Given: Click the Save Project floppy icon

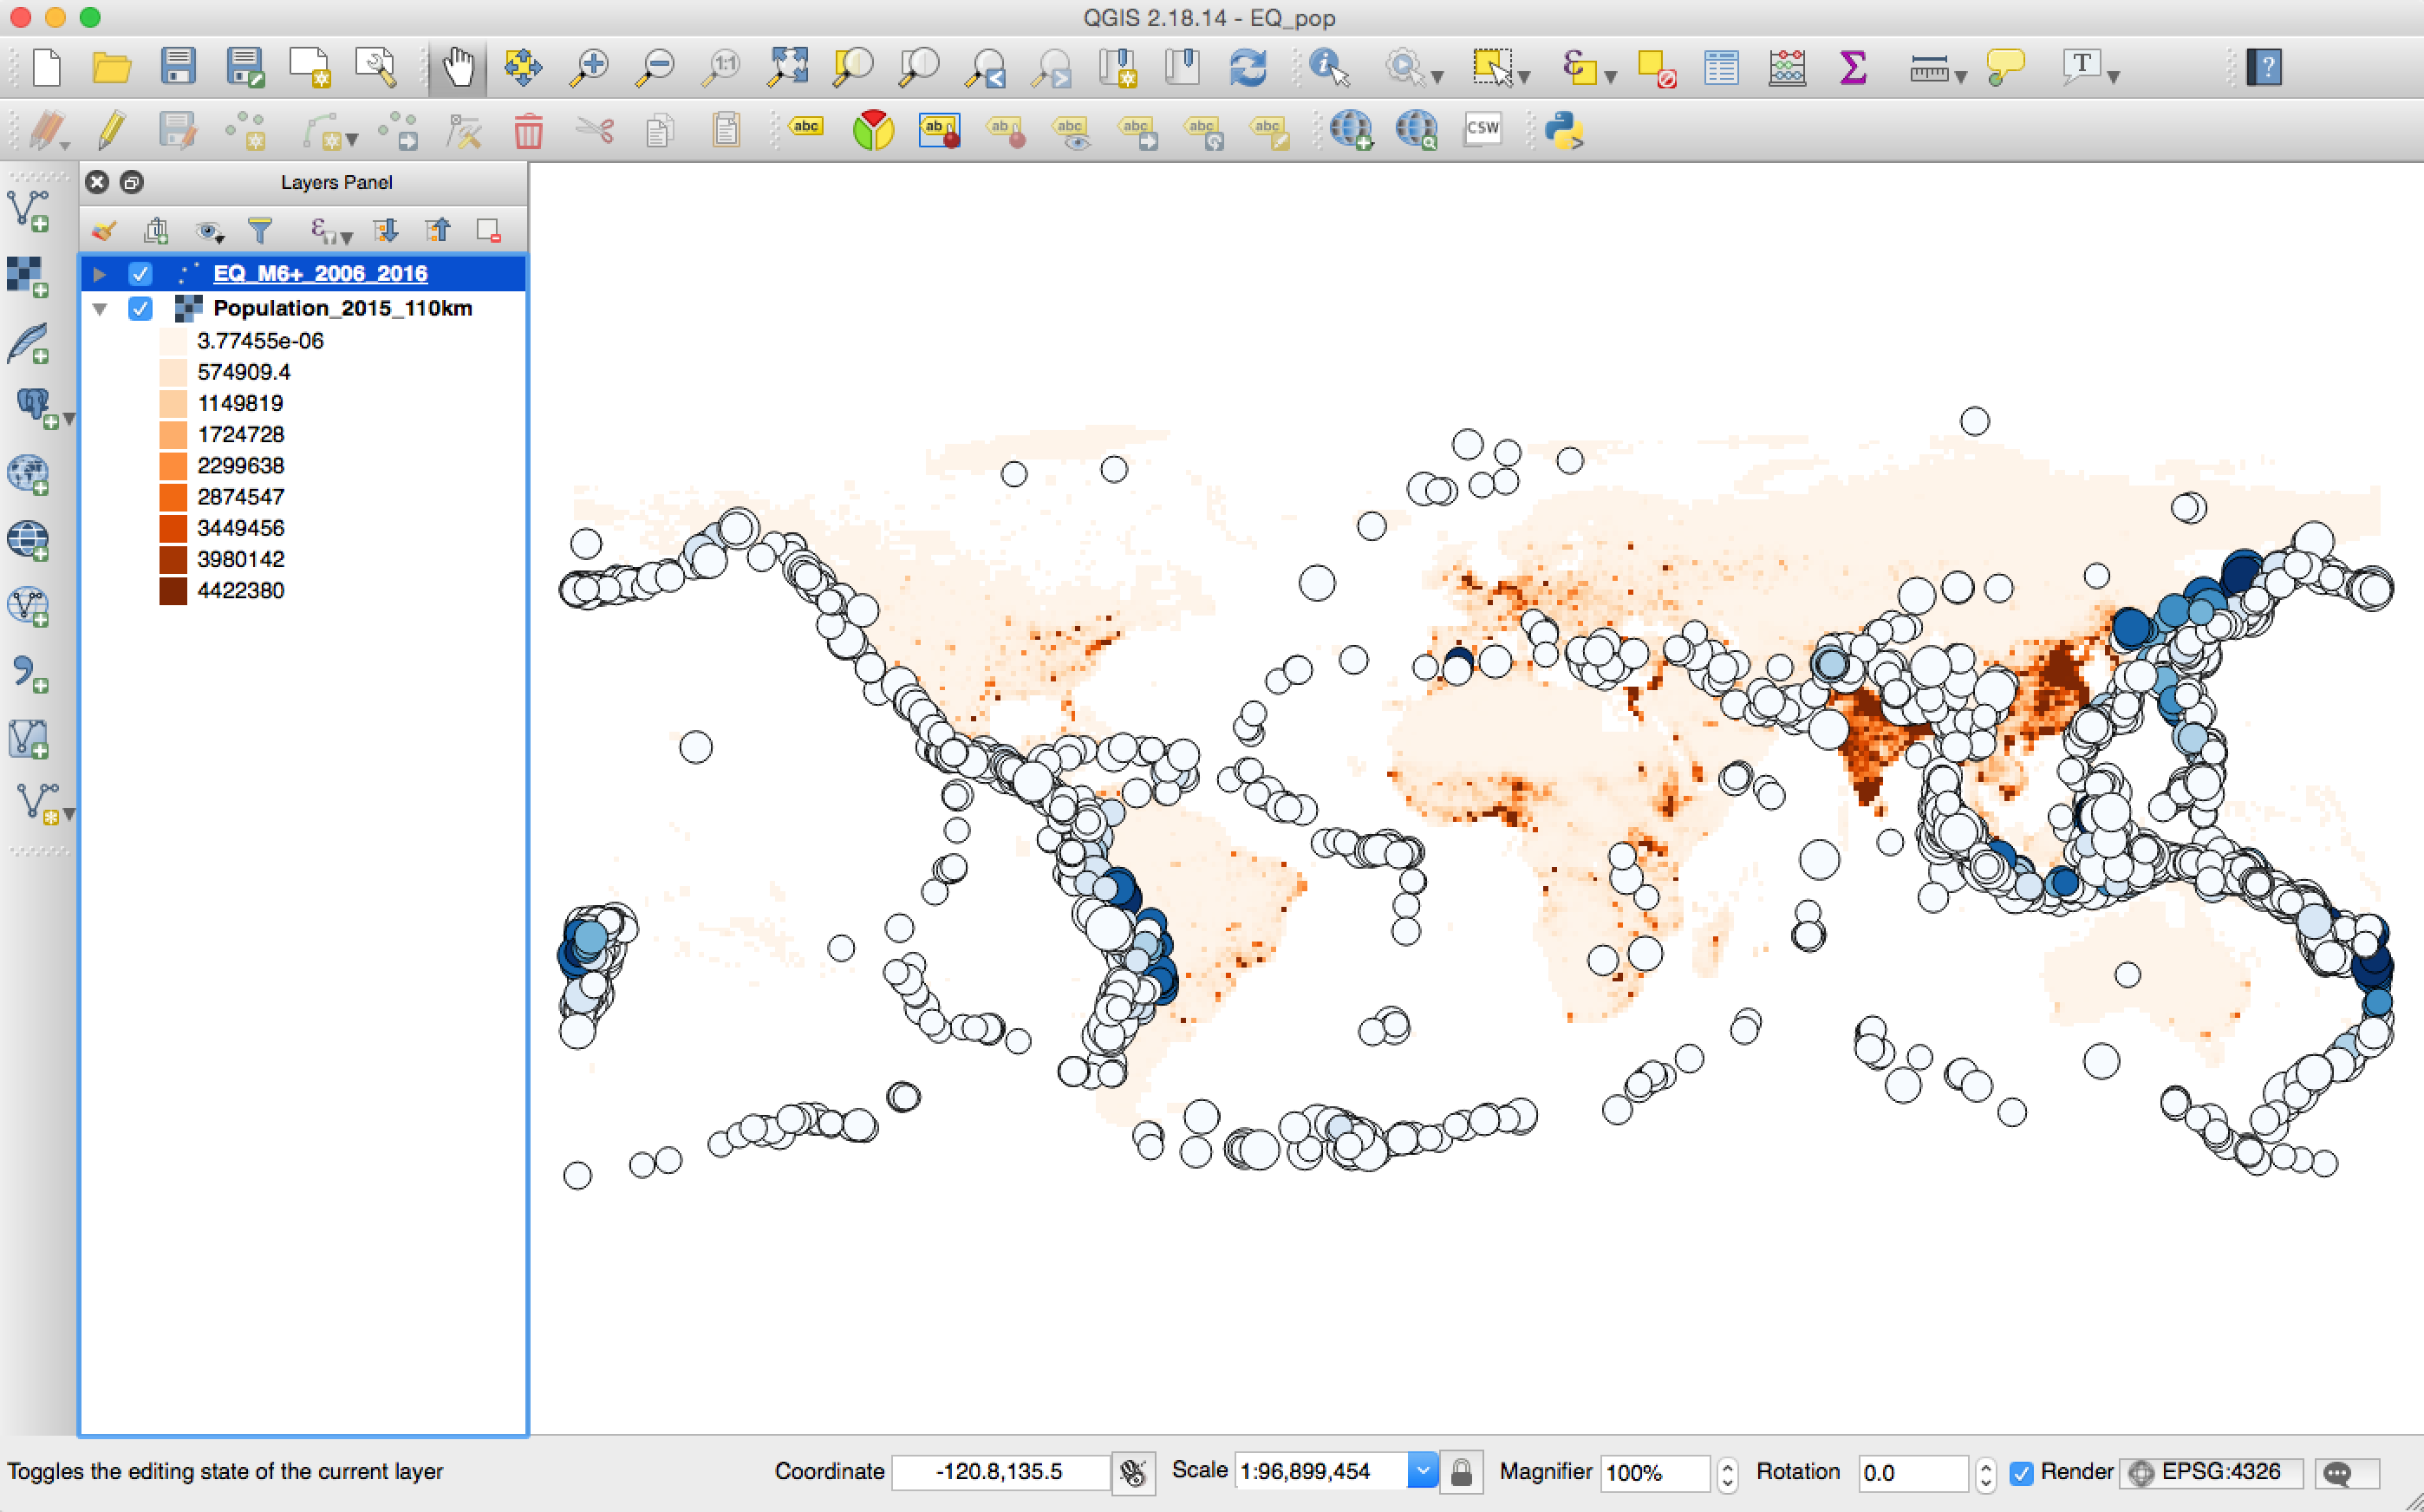Looking at the screenshot, I should pyautogui.click(x=178, y=68).
